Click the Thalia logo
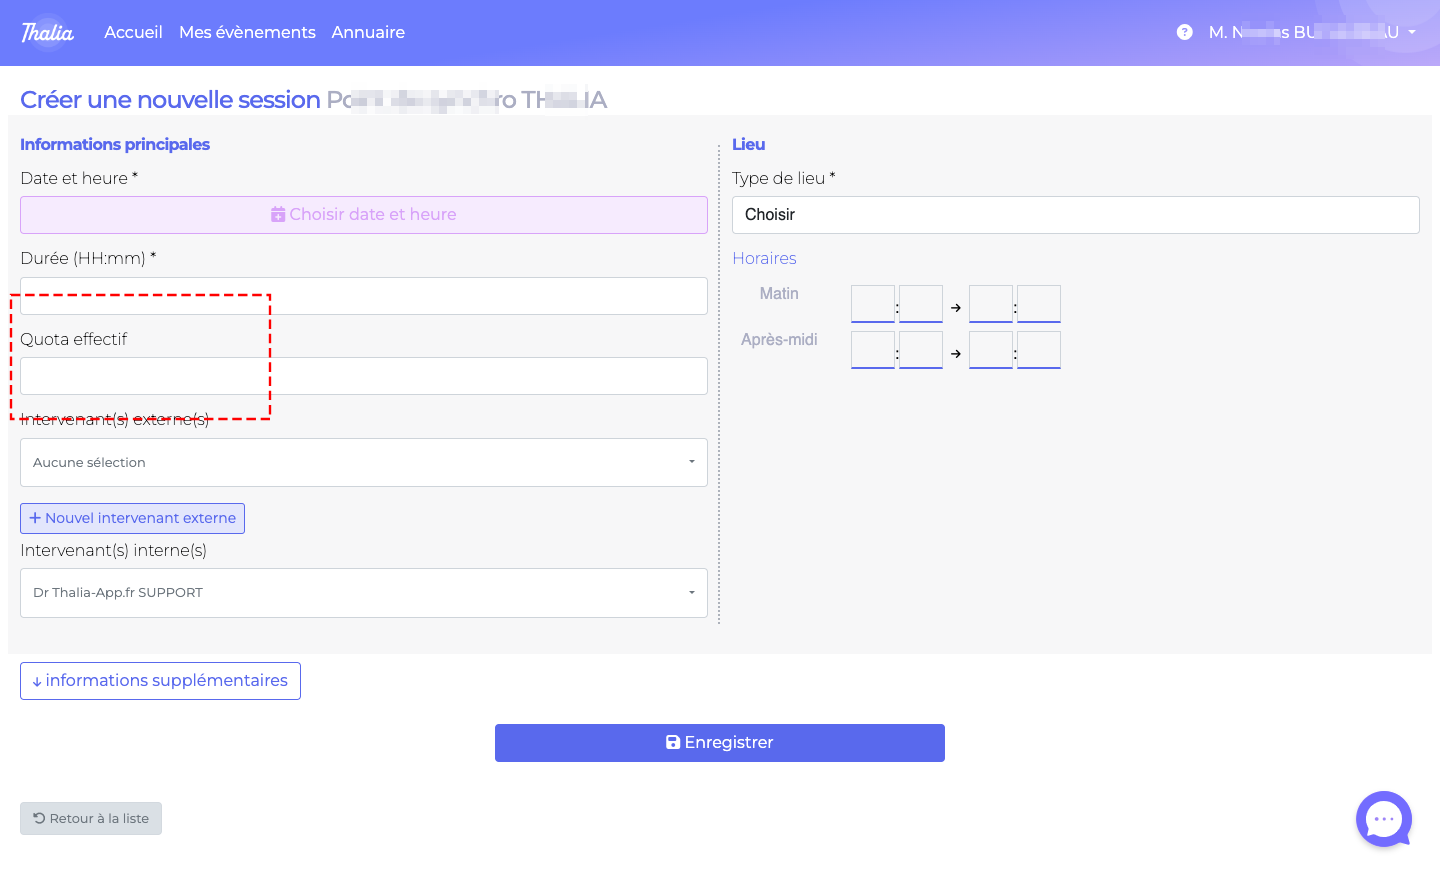 tap(47, 32)
